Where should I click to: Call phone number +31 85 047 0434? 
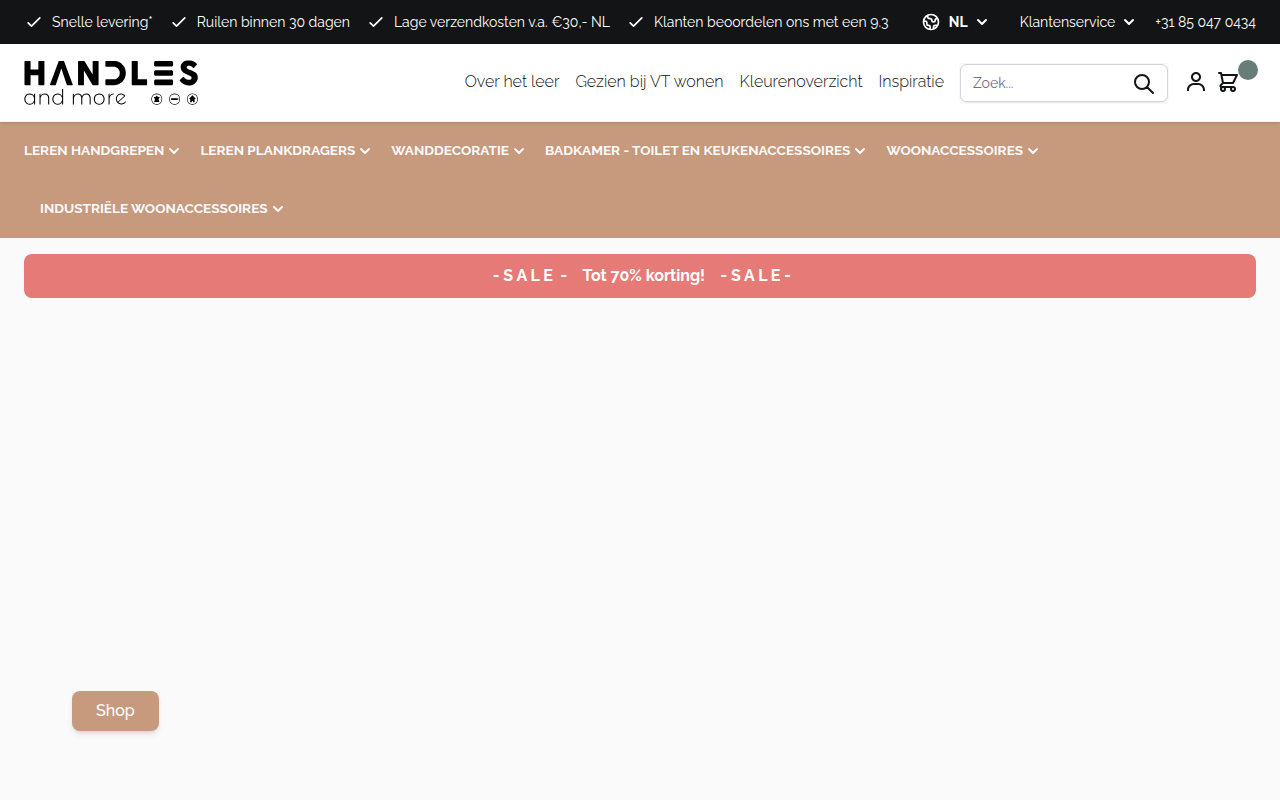click(x=1205, y=22)
